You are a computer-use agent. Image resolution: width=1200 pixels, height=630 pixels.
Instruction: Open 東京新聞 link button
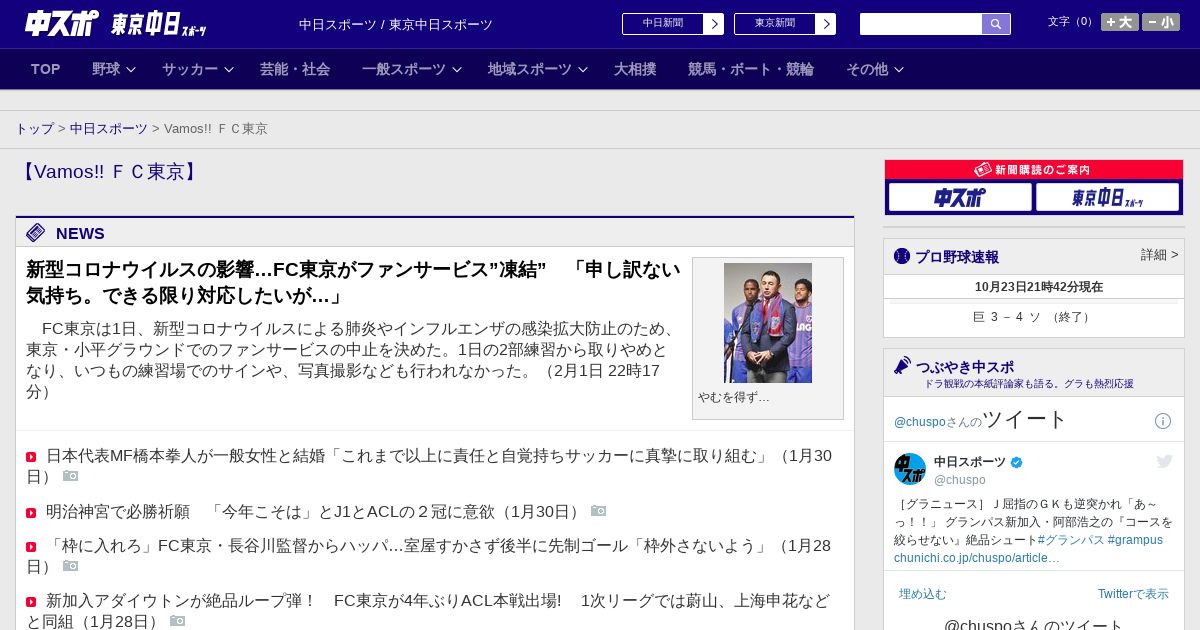(775, 24)
